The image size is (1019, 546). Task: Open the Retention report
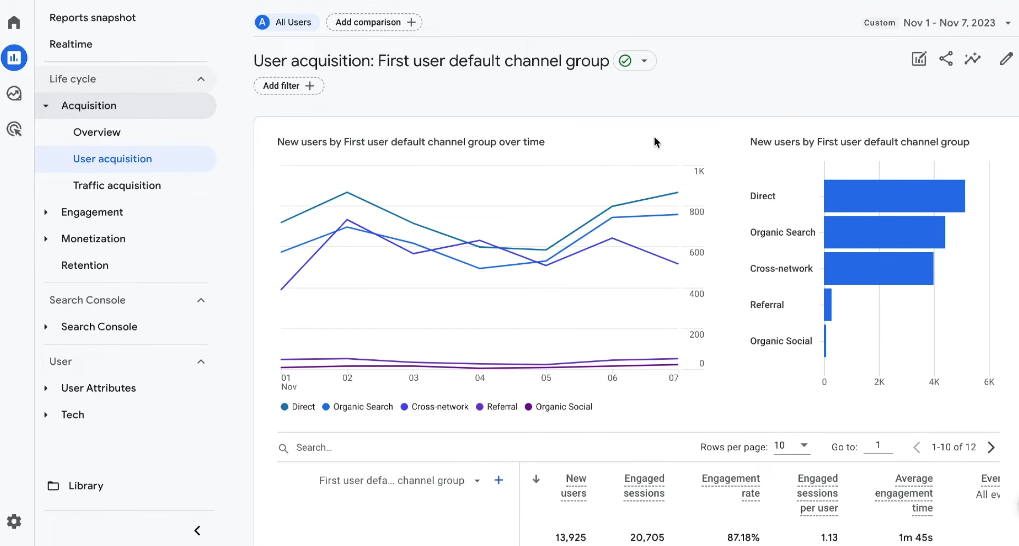click(x=84, y=265)
